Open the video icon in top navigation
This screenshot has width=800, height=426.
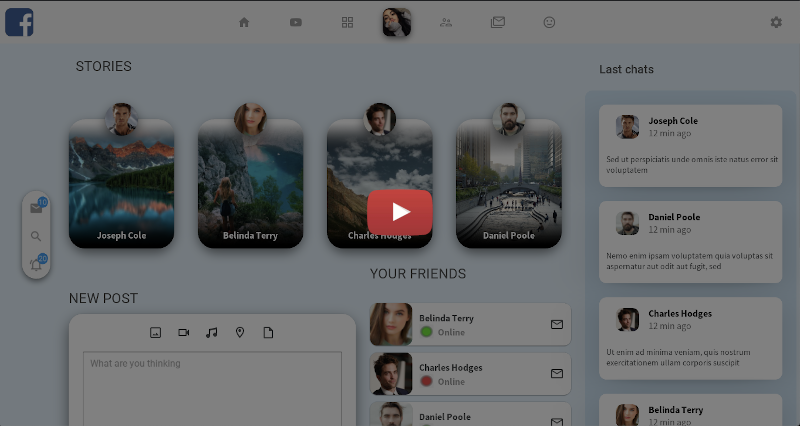pos(296,22)
